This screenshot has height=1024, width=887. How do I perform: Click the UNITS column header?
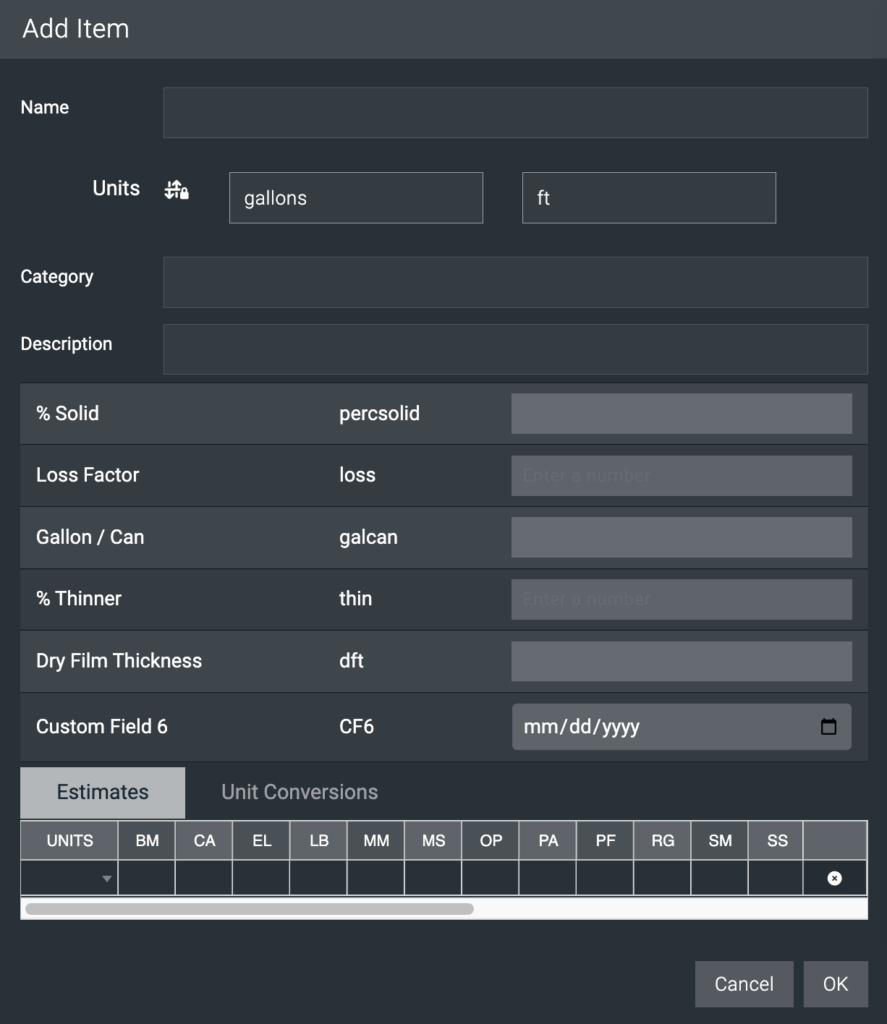tap(69, 840)
